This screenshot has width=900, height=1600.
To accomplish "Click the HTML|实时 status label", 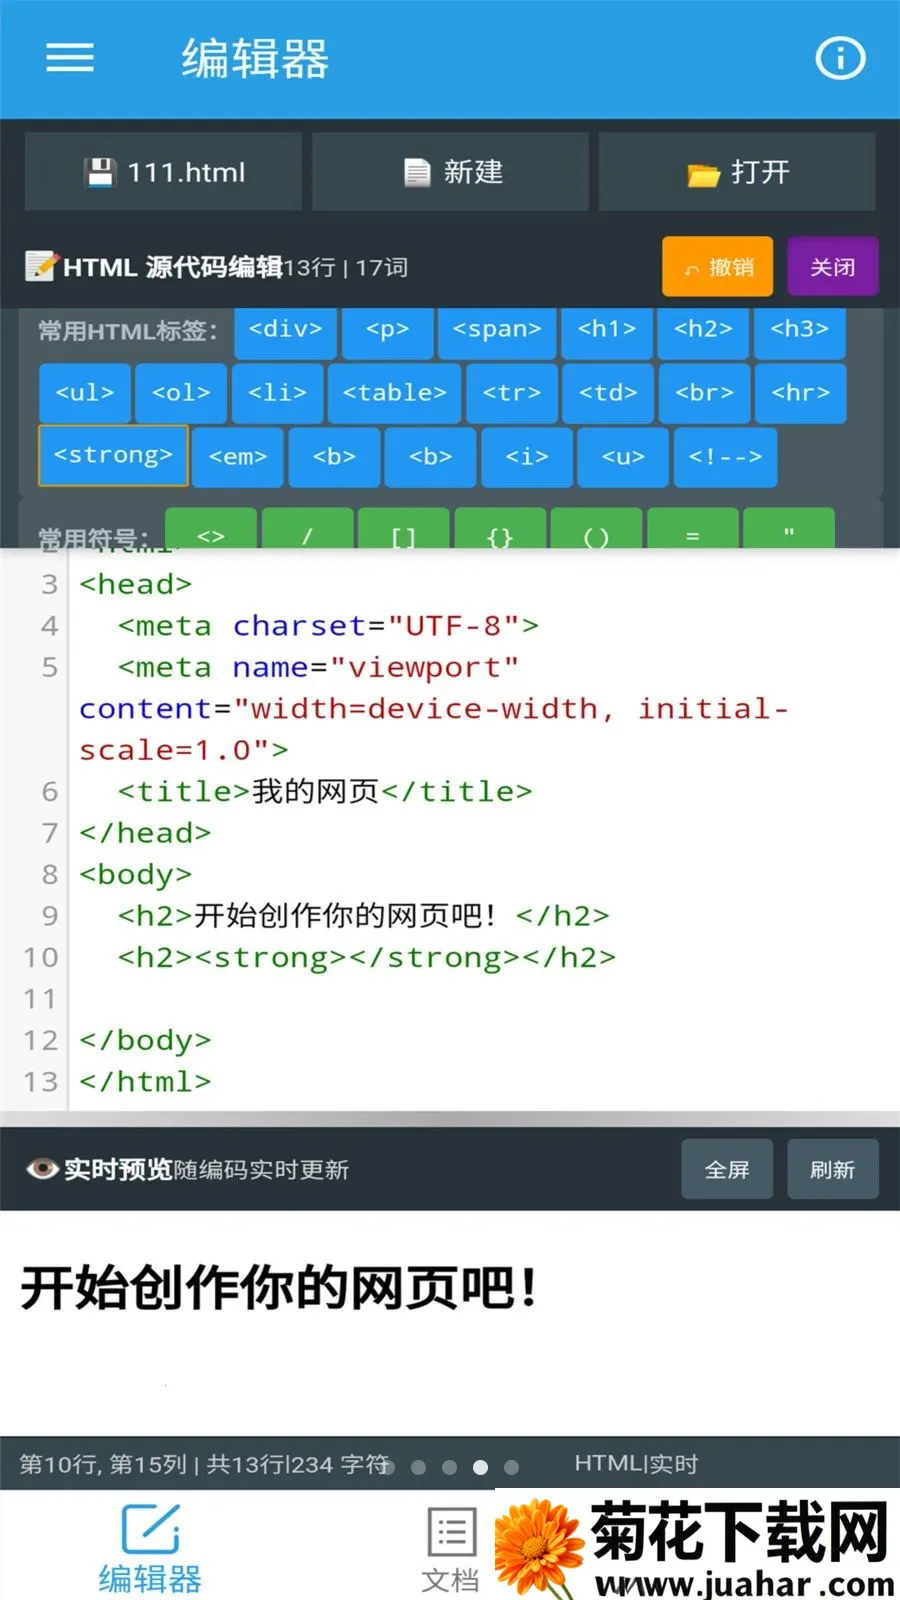I will (636, 1464).
